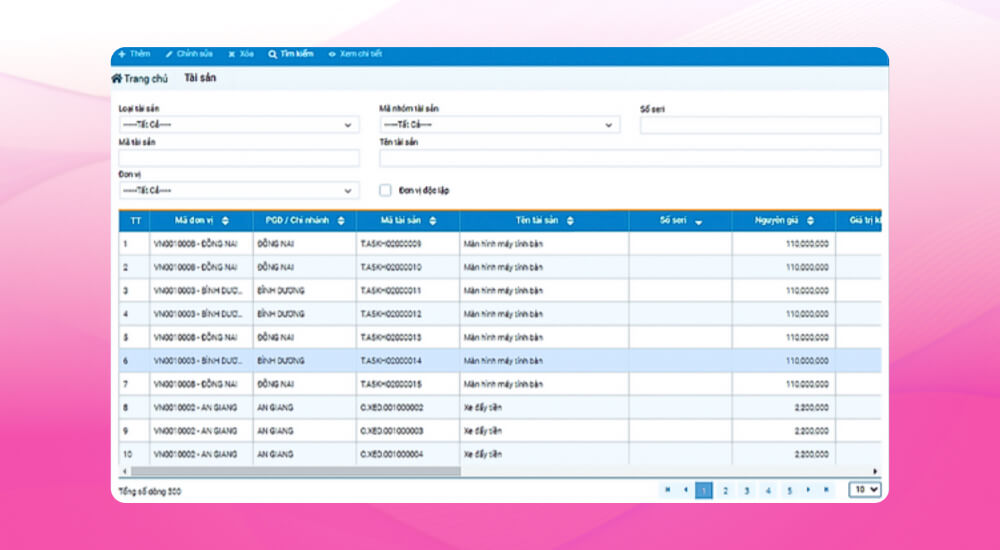Click AN GIANG branch in row 8
Image resolution: width=1000 pixels, height=550 pixels.
tap(275, 407)
